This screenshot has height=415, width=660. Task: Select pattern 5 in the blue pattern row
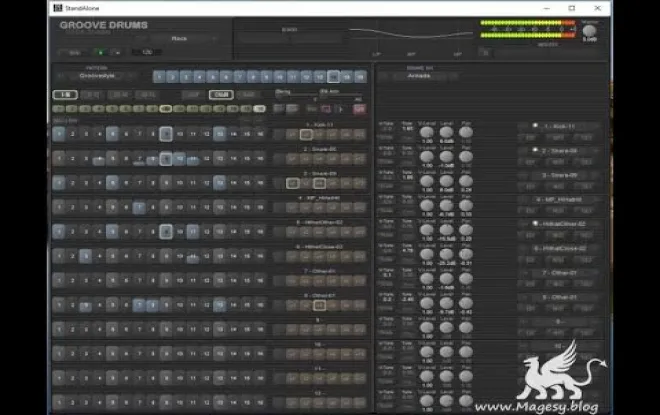click(213, 77)
